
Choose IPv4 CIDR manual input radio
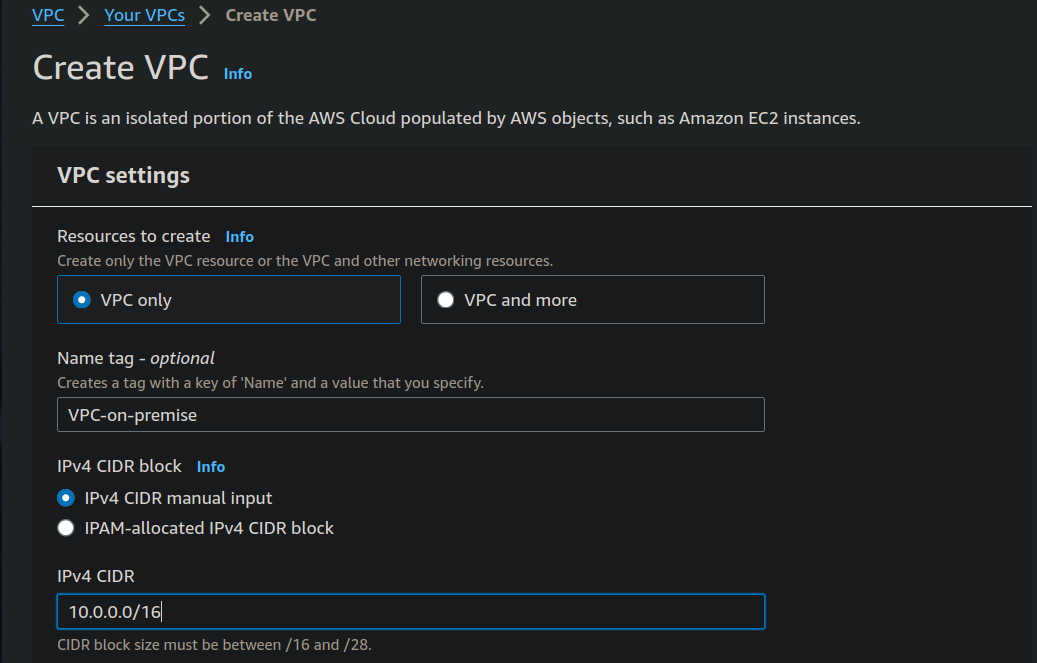[x=66, y=498]
